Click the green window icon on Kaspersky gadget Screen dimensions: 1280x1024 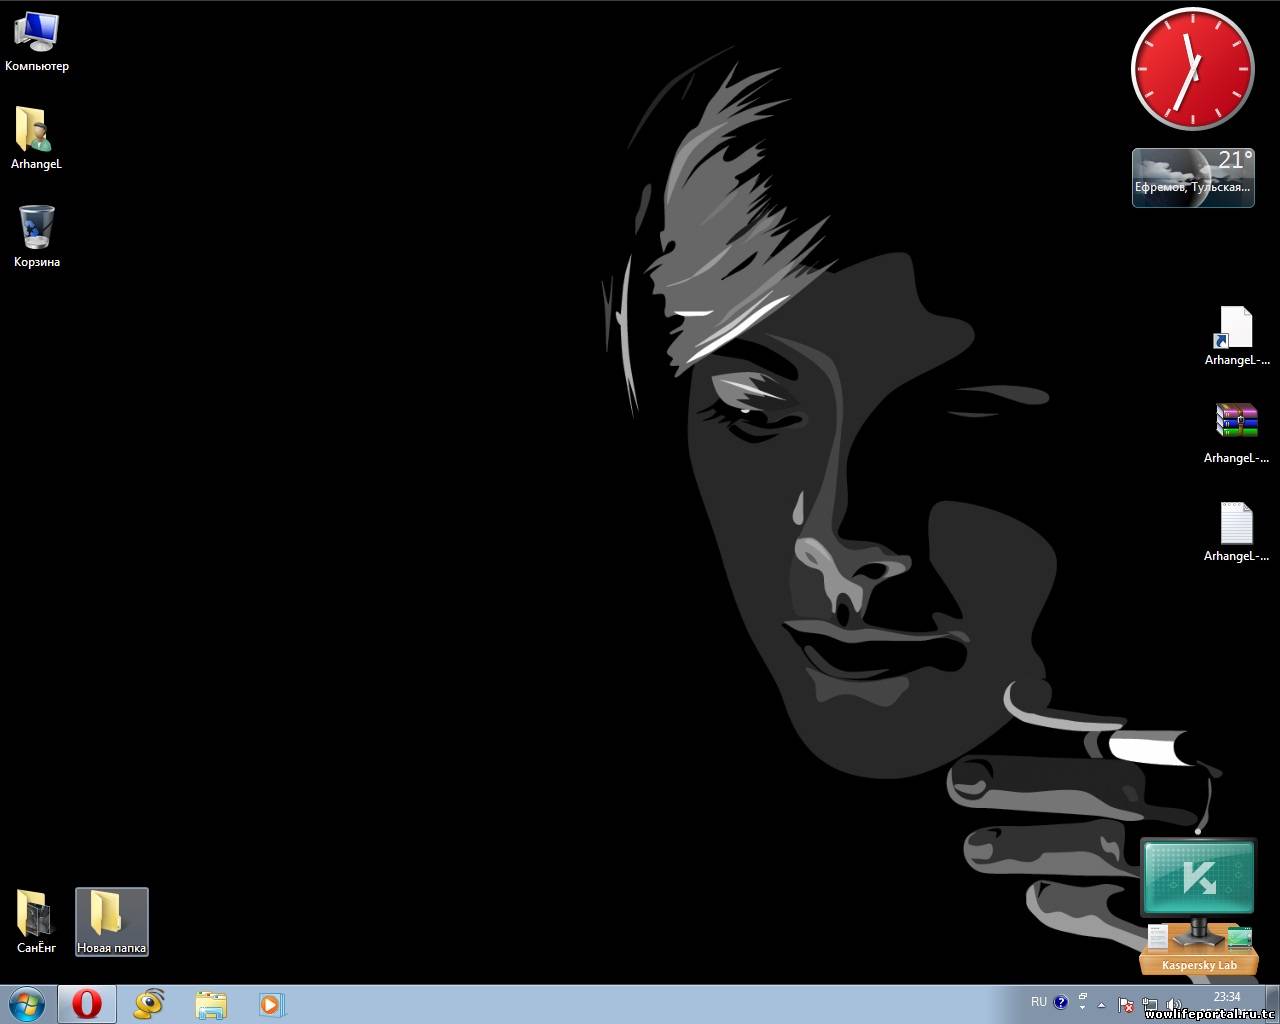click(1240, 938)
